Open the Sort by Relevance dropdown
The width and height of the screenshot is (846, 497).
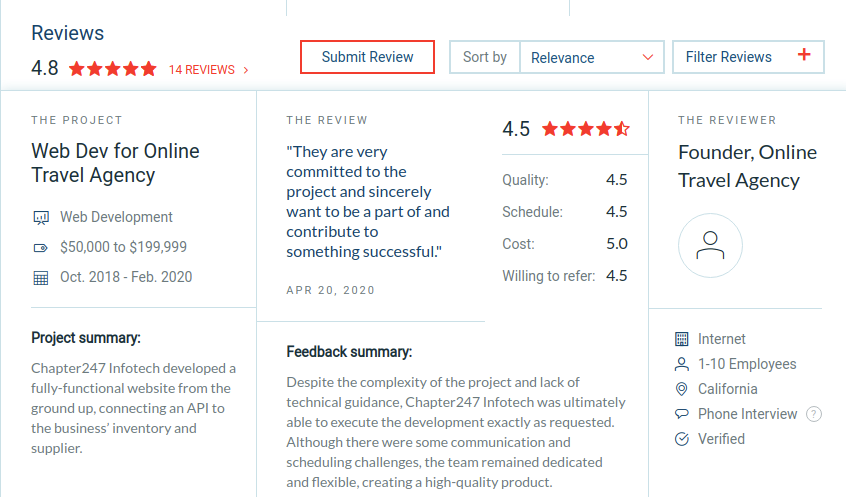click(x=592, y=57)
